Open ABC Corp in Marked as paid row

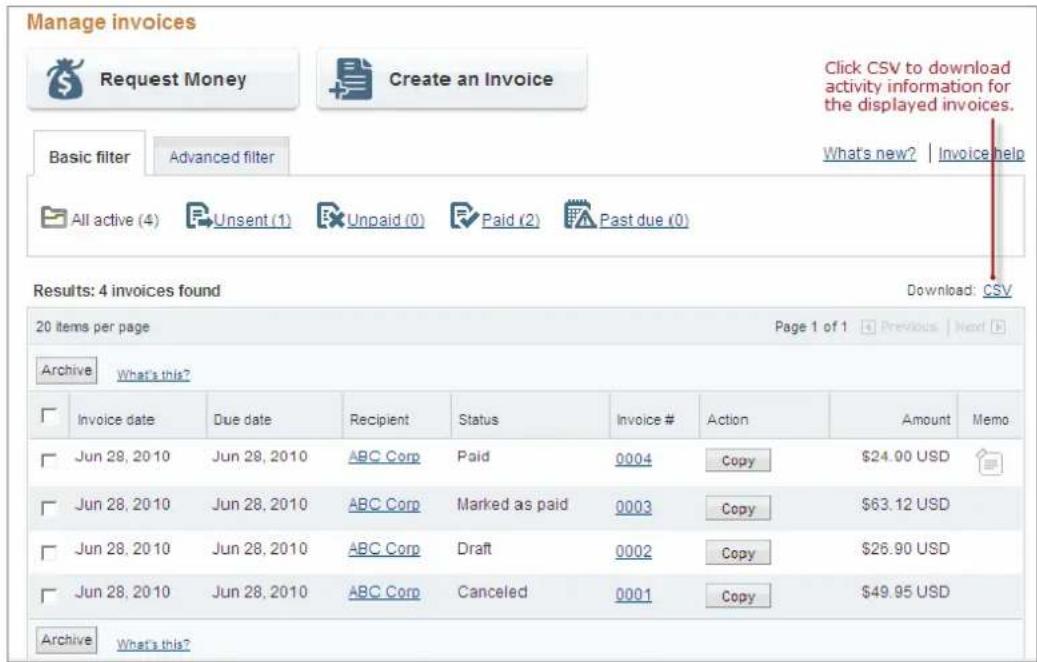point(384,505)
